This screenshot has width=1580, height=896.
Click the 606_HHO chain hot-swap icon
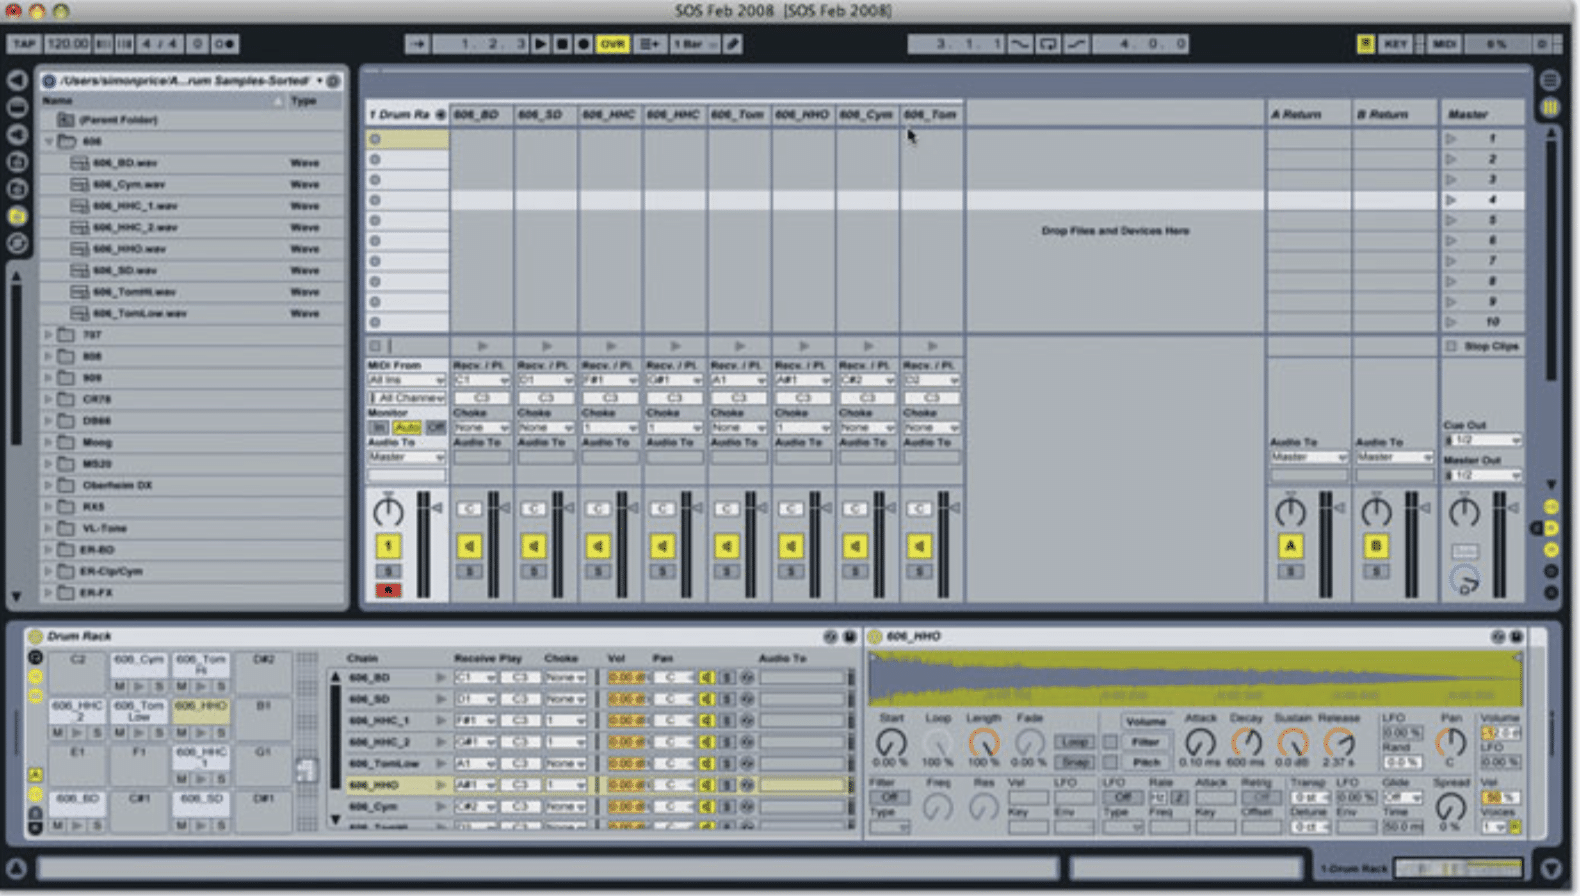[747, 785]
